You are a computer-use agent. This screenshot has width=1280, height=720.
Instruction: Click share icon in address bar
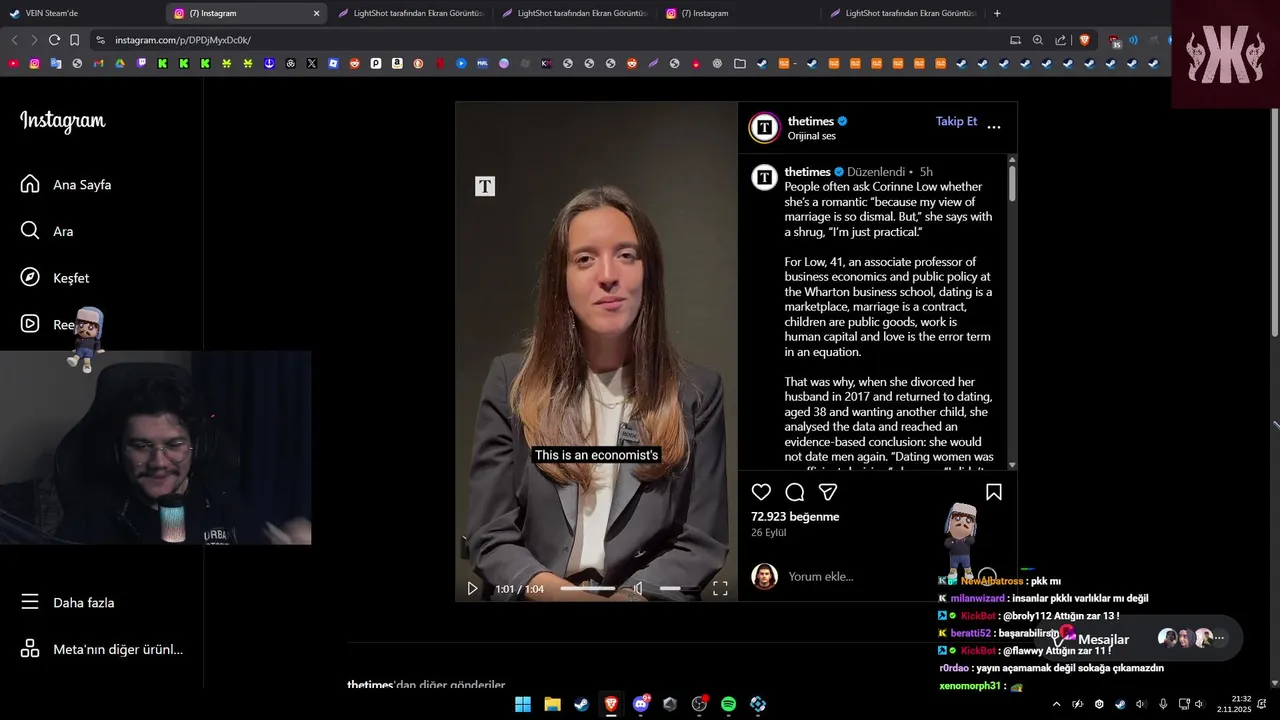click(1061, 40)
